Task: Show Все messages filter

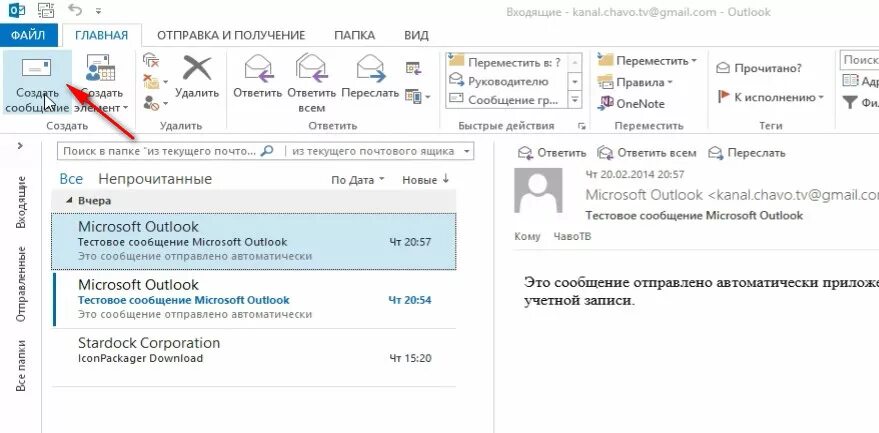Action: [x=71, y=179]
